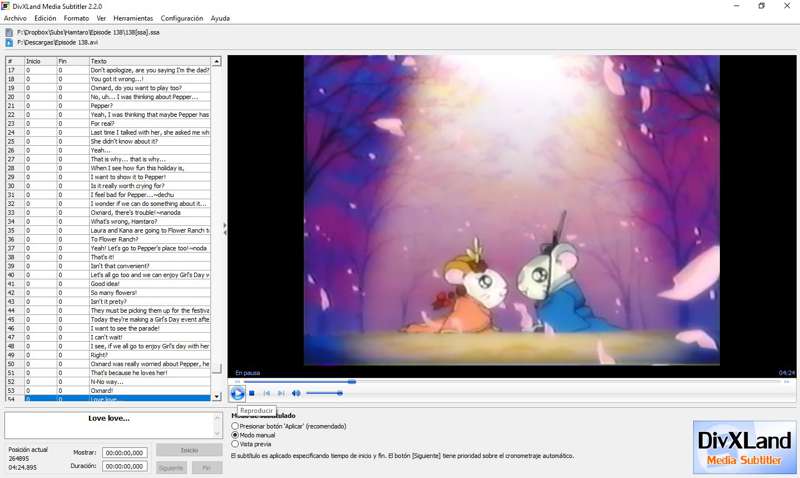Open the Formato menu
Image resolution: width=800 pixels, height=478 pixels.
point(76,18)
